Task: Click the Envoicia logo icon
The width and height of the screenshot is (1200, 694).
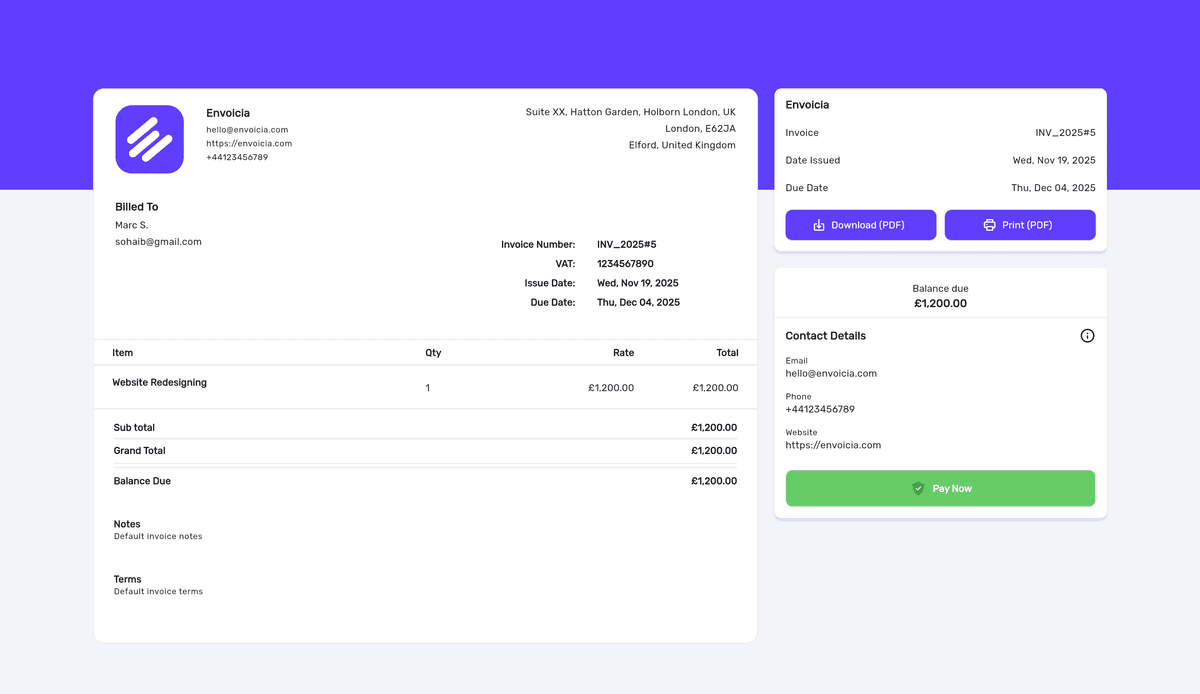Action: pos(149,139)
